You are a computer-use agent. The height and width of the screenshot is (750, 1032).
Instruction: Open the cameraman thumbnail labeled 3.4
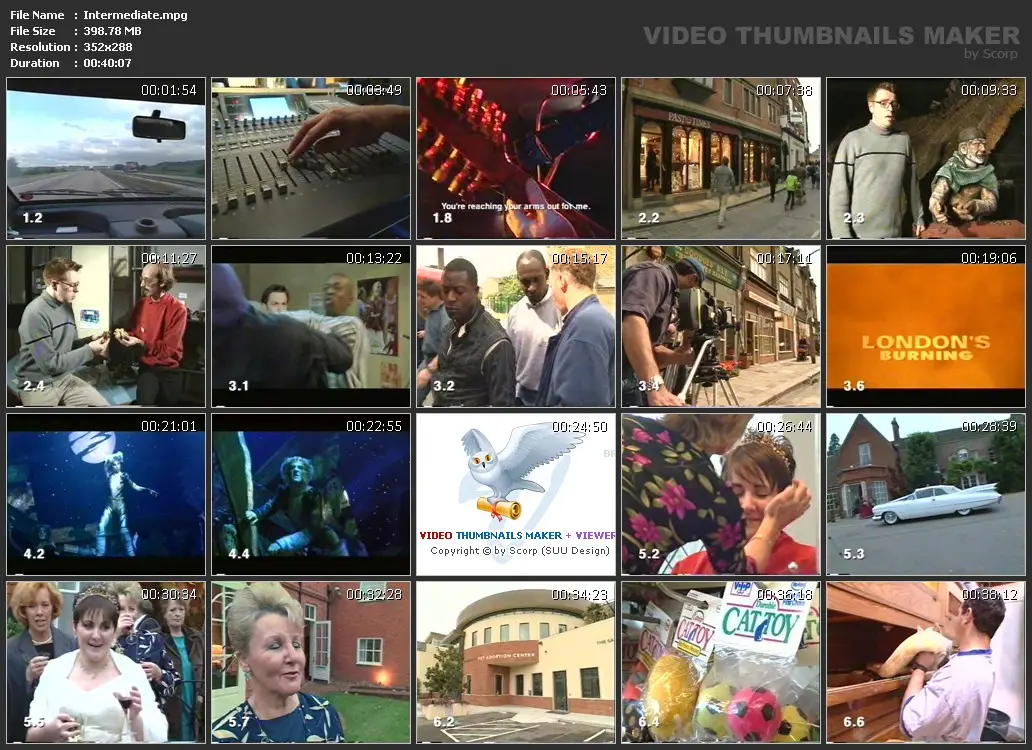pos(721,326)
